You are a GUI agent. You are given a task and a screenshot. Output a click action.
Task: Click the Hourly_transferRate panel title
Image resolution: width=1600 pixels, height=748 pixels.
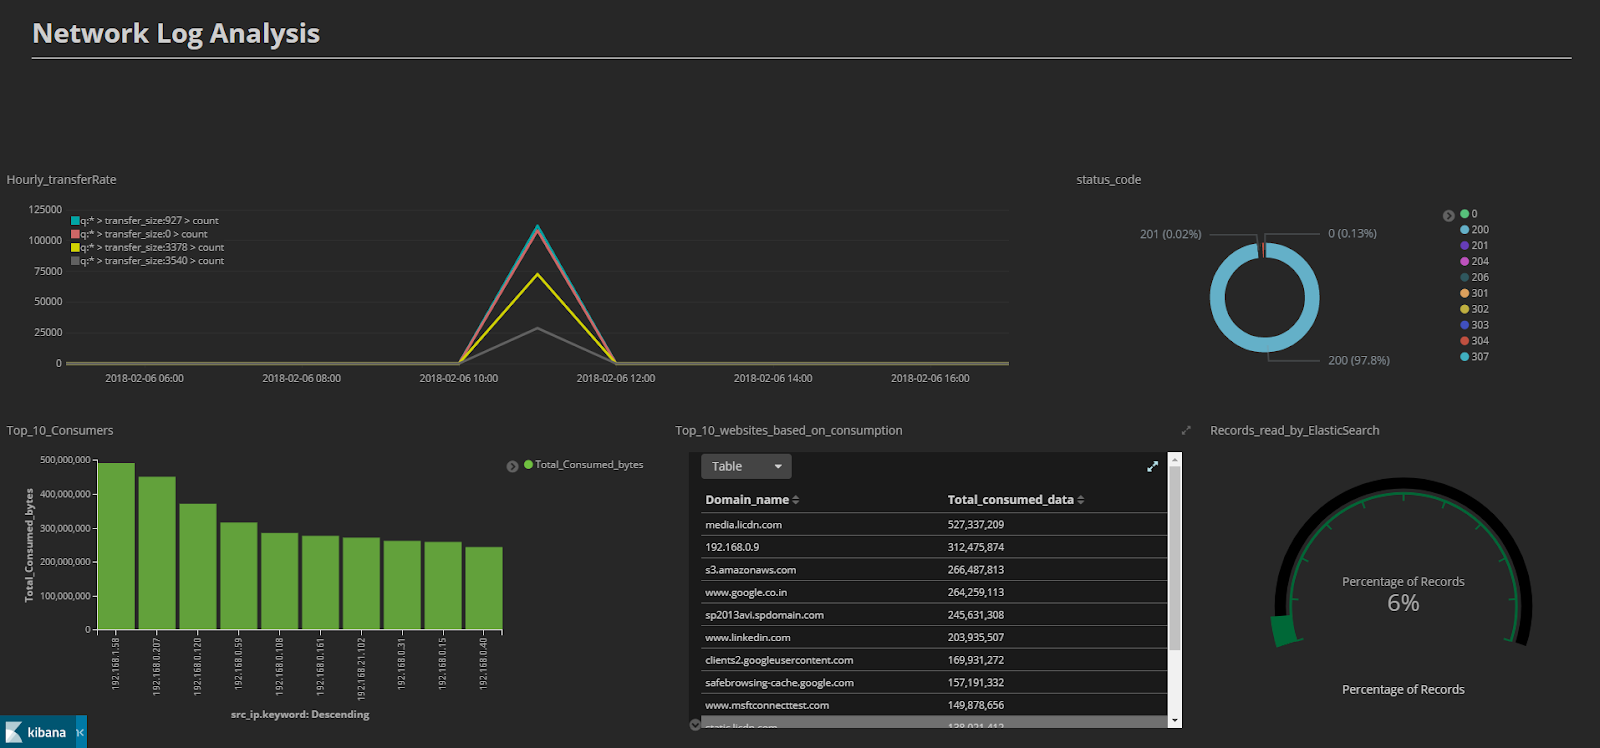(x=62, y=180)
